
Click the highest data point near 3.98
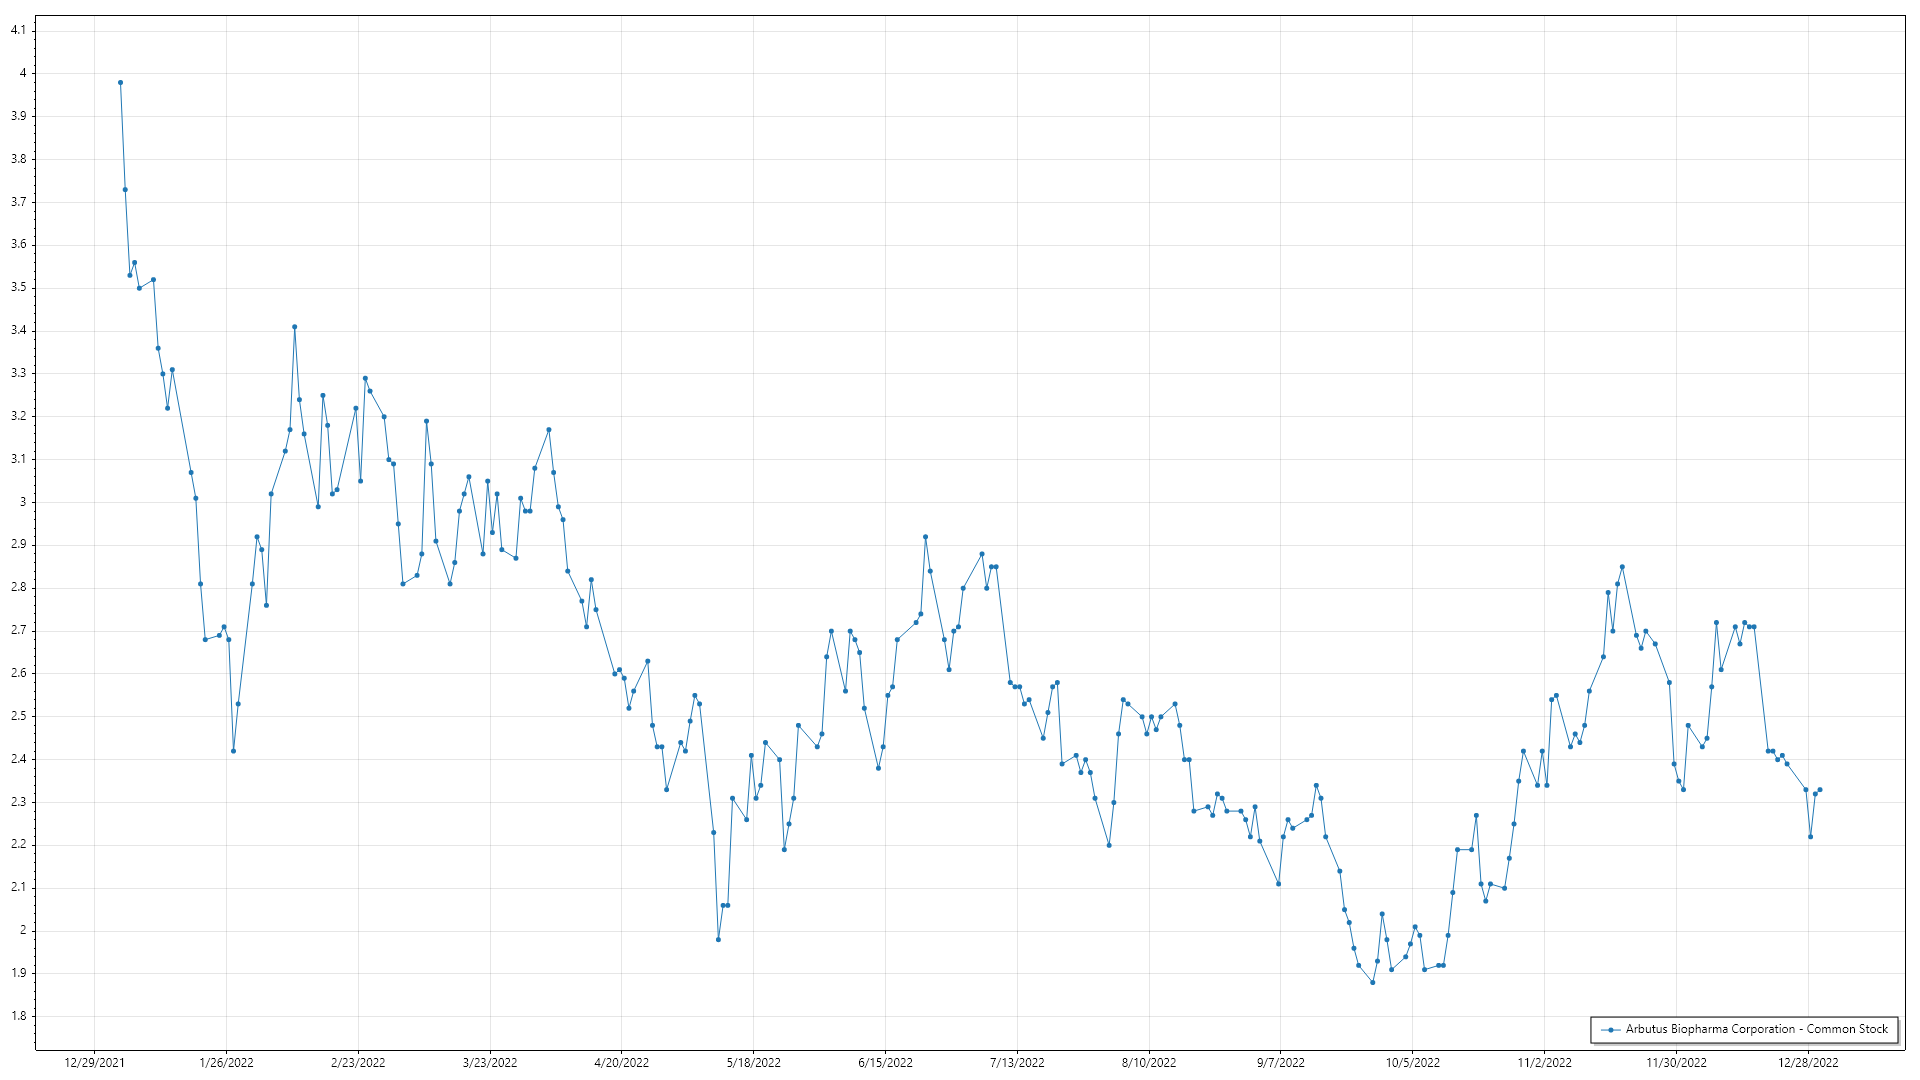pyautogui.click(x=120, y=83)
